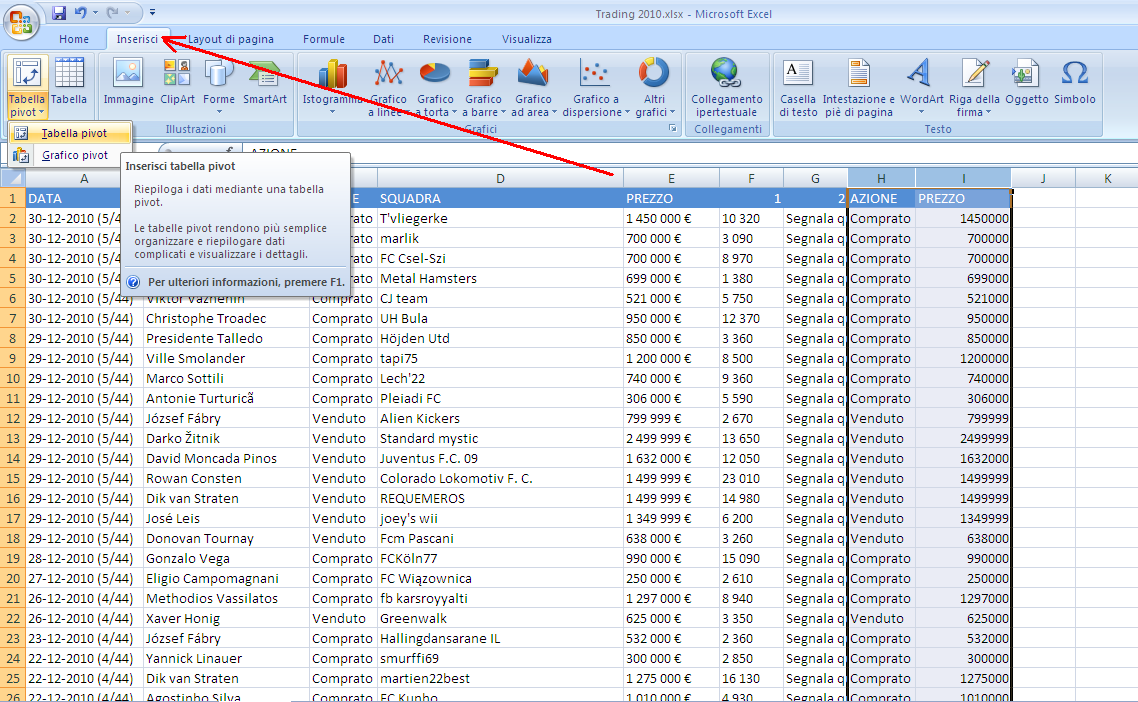Click the cell with Gonzalo Vega

(x=226, y=558)
